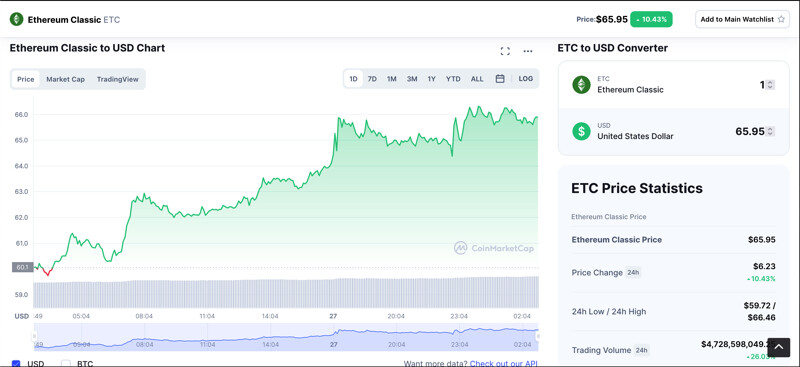Open fullscreen chart view icon

point(505,51)
